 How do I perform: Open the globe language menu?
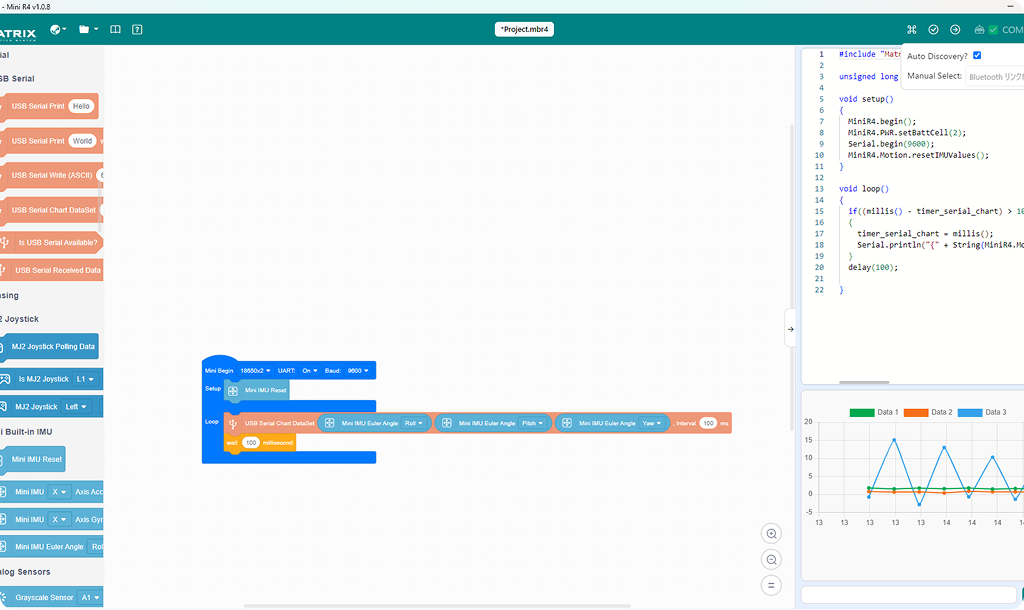point(58,29)
